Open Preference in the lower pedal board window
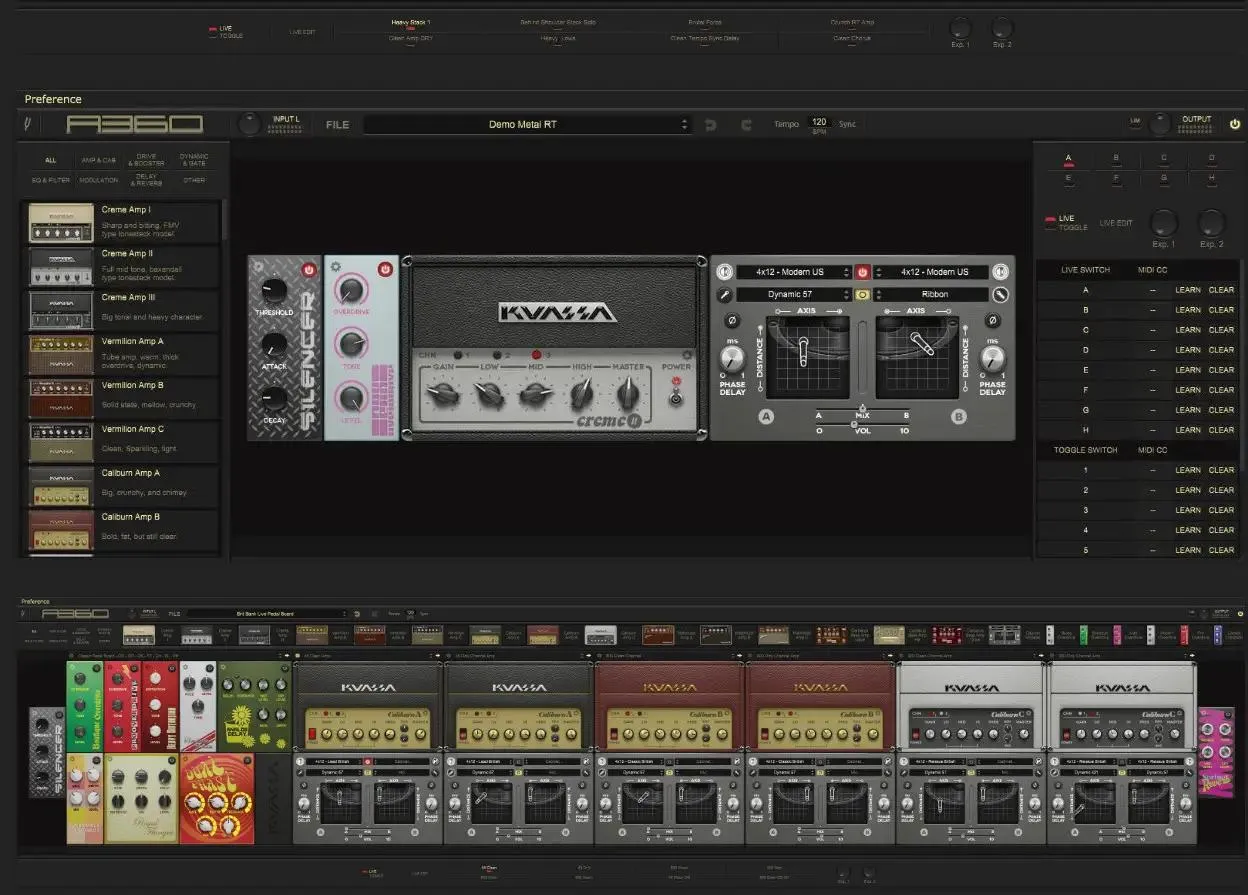Image resolution: width=1248 pixels, height=895 pixels. 35,602
